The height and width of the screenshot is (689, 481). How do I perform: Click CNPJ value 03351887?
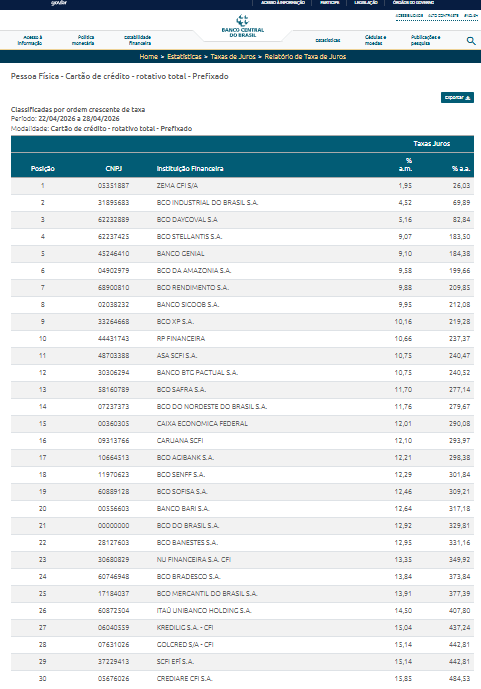pos(113,185)
